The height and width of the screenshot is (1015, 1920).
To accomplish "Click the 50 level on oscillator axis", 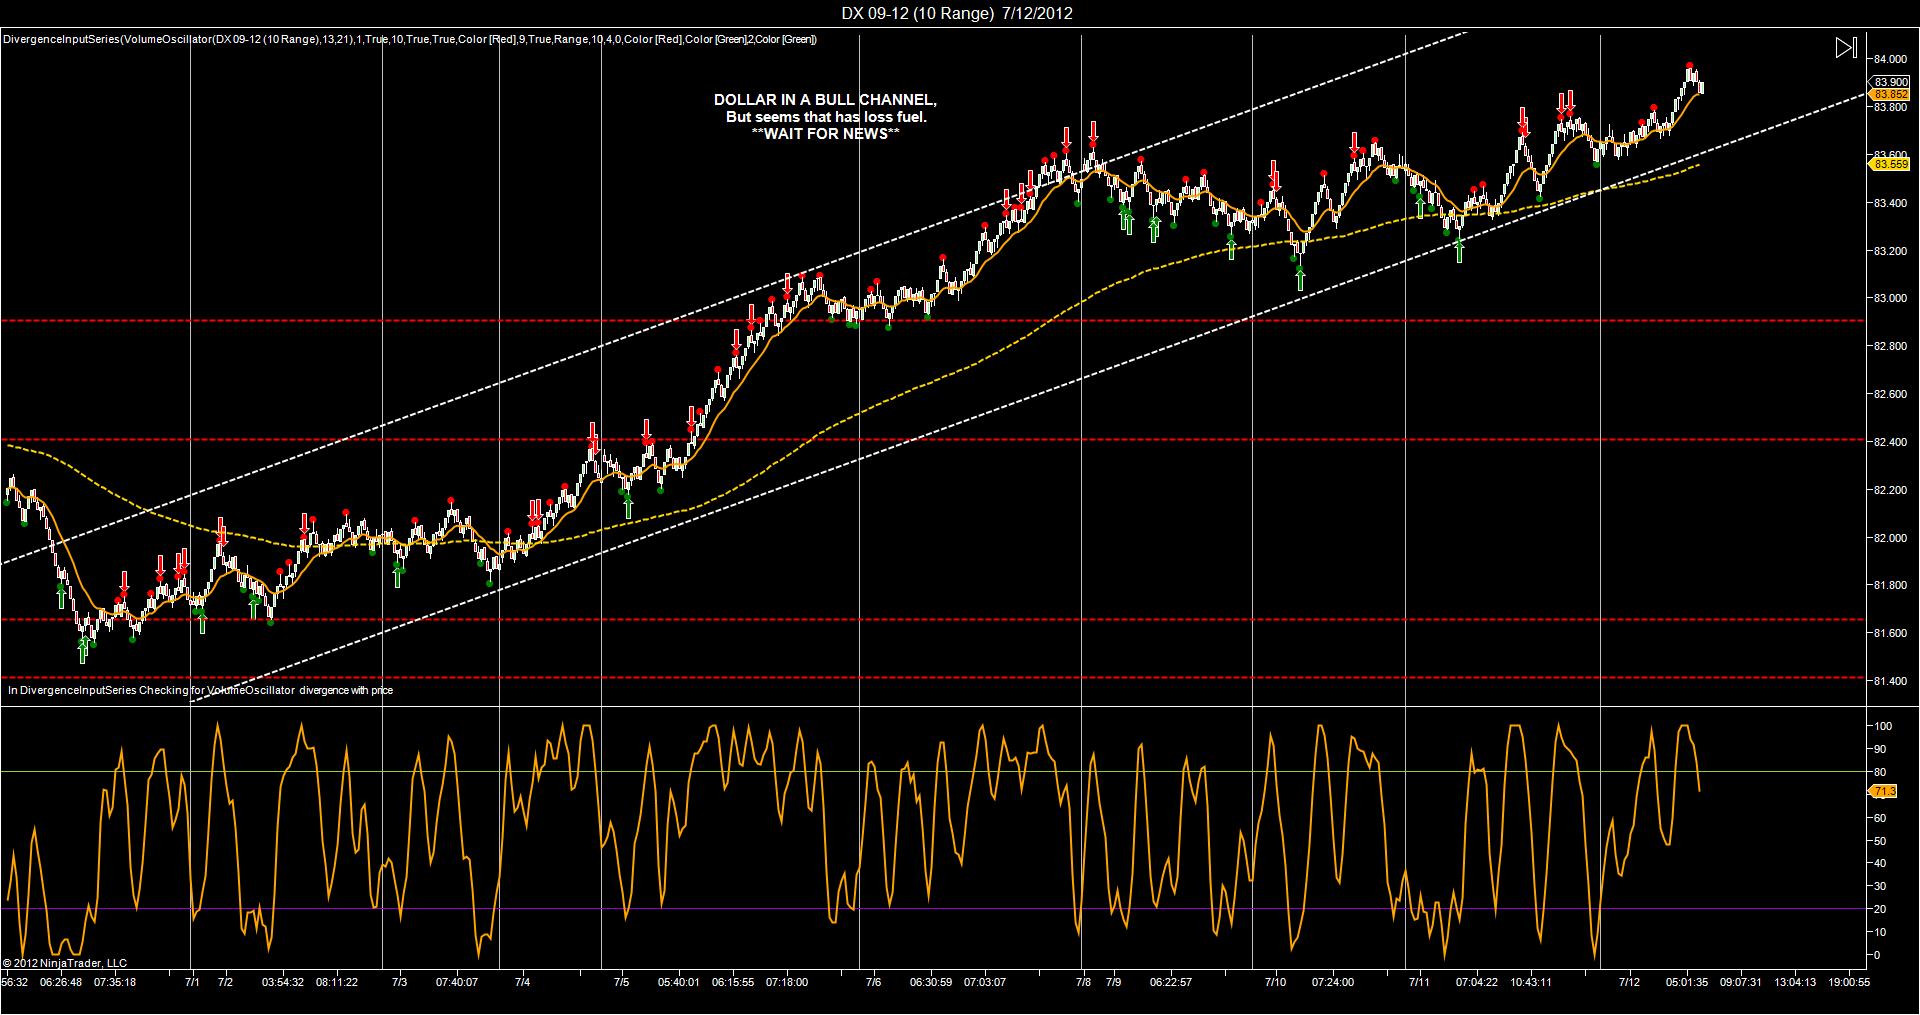I will coord(1880,841).
